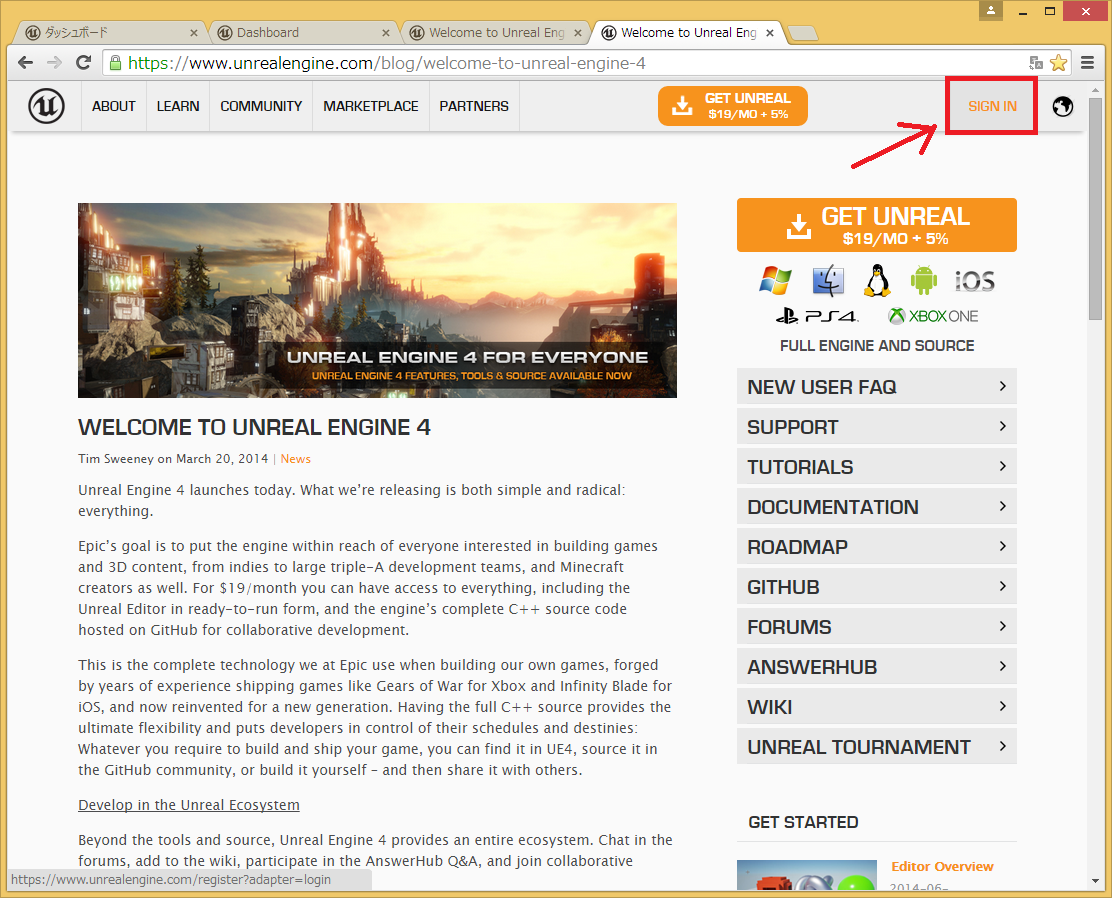
Task: Click the translate page icon in address bar
Action: [x=1035, y=62]
